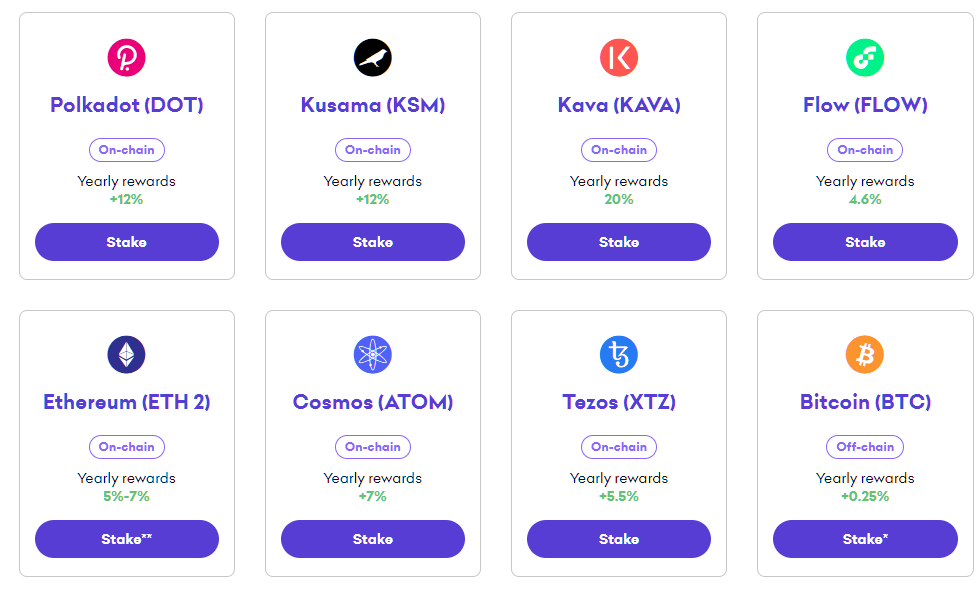Click the Off-chain badge on Bitcoin card
979x590 pixels.
point(865,447)
